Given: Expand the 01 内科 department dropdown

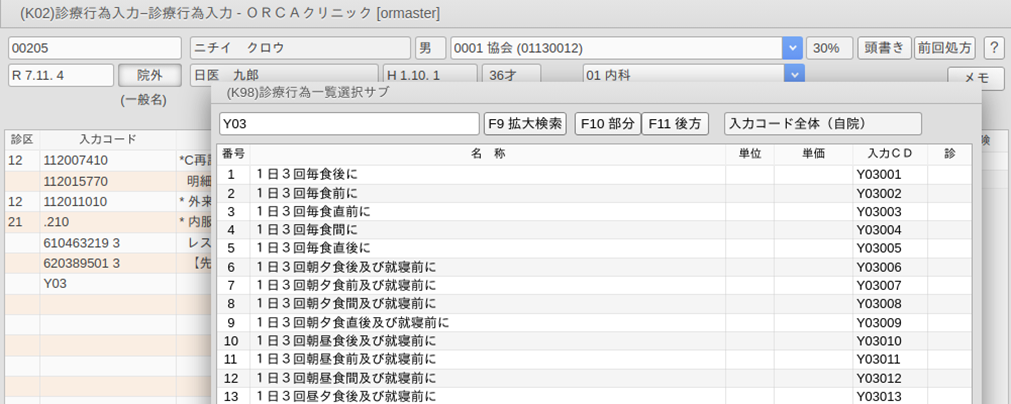Looking at the screenshot, I should coord(794,75).
